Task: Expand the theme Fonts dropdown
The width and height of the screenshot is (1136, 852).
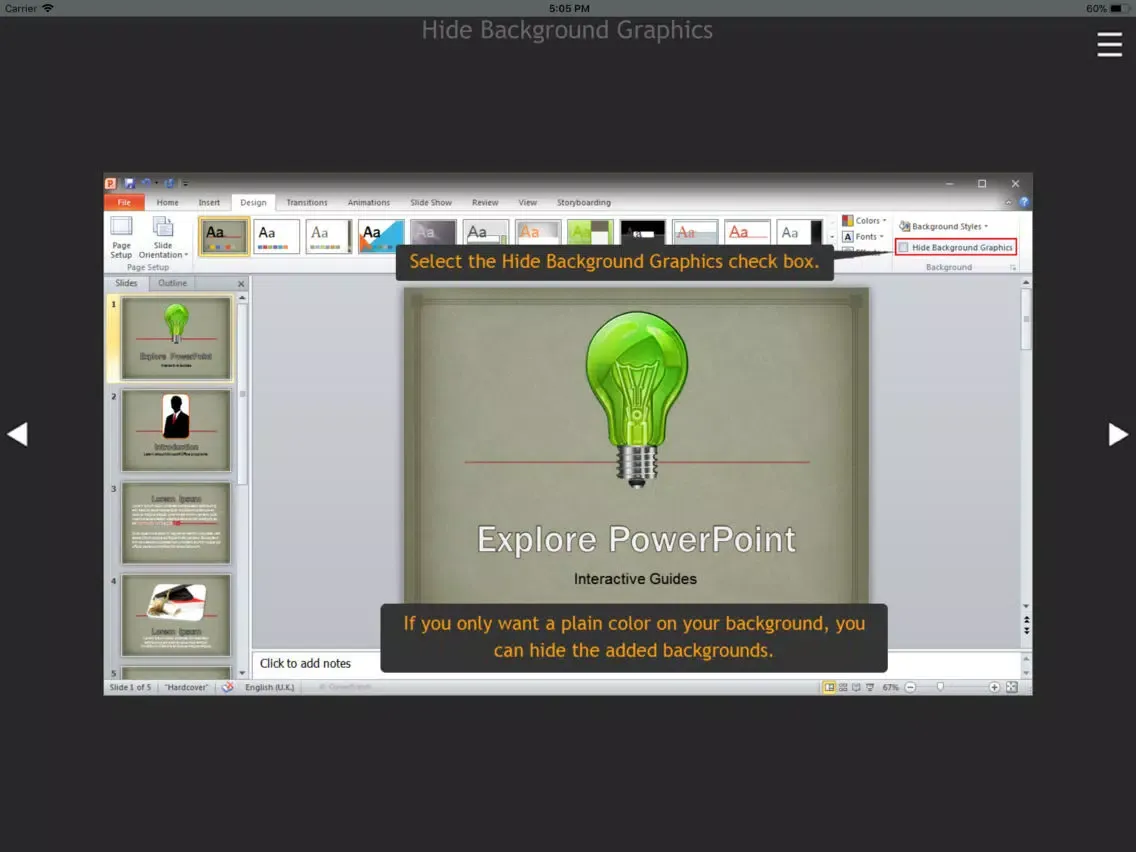Action: (863, 236)
